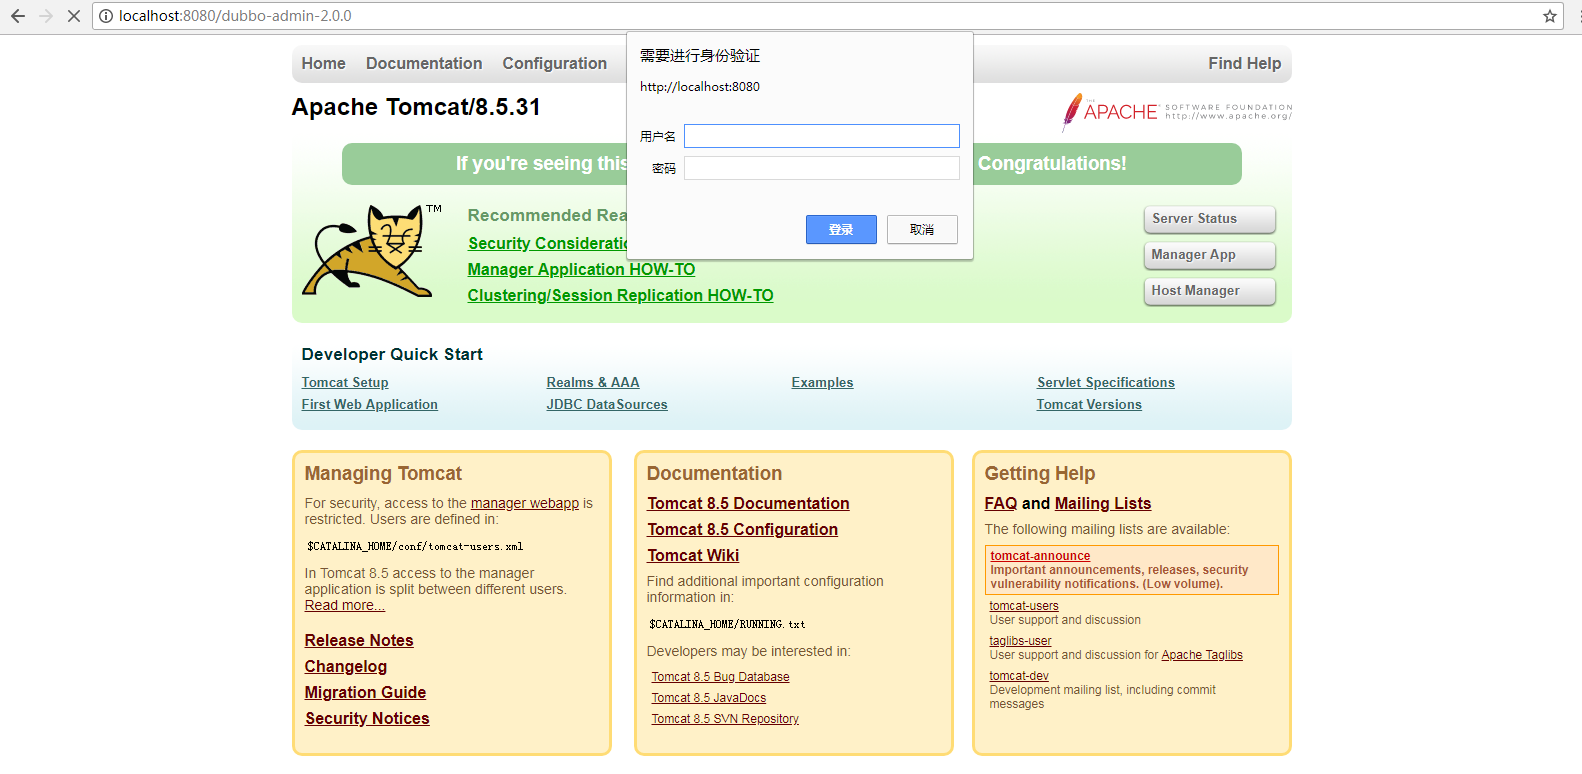Open the Documentation menu item

click(424, 63)
